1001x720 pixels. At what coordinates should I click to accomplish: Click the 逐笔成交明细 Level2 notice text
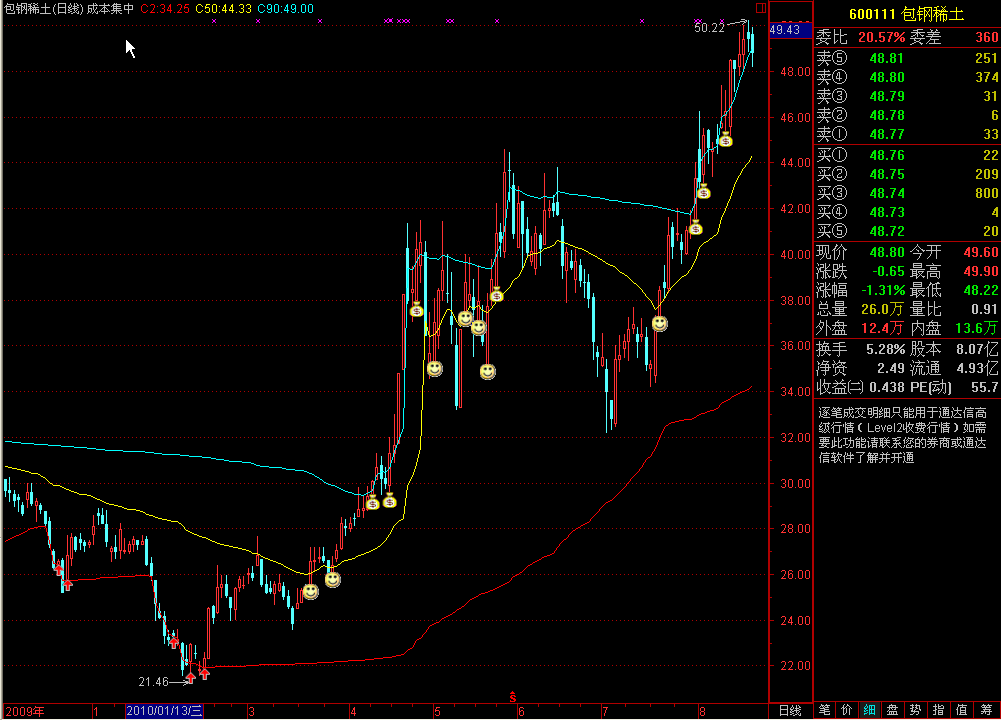coord(902,435)
